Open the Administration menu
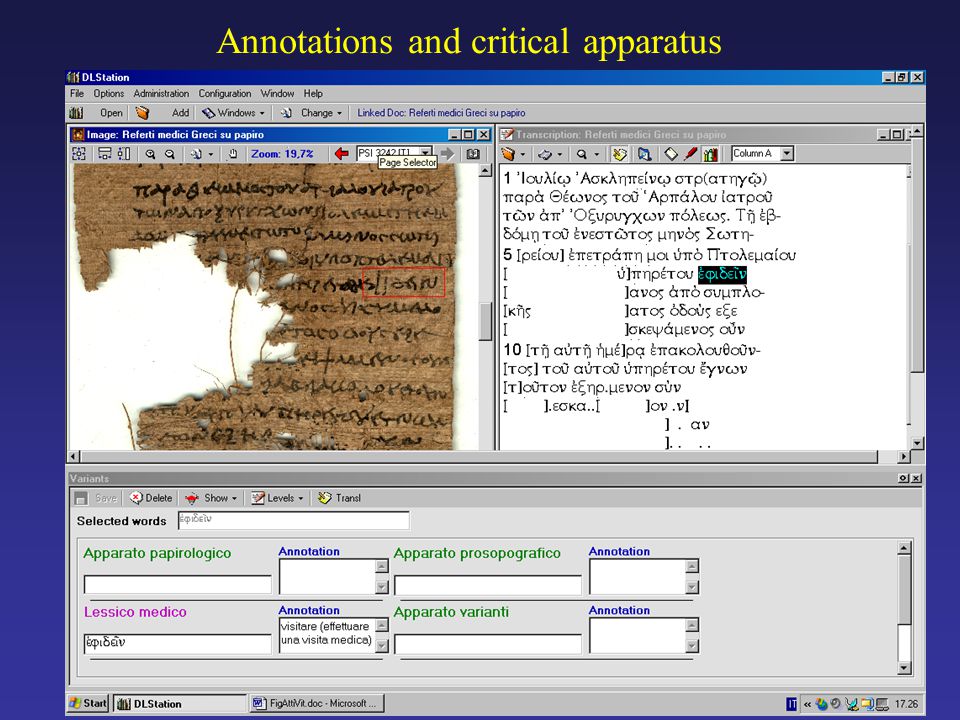This screenshot has width=960, height=720. (x=161, y=94)
